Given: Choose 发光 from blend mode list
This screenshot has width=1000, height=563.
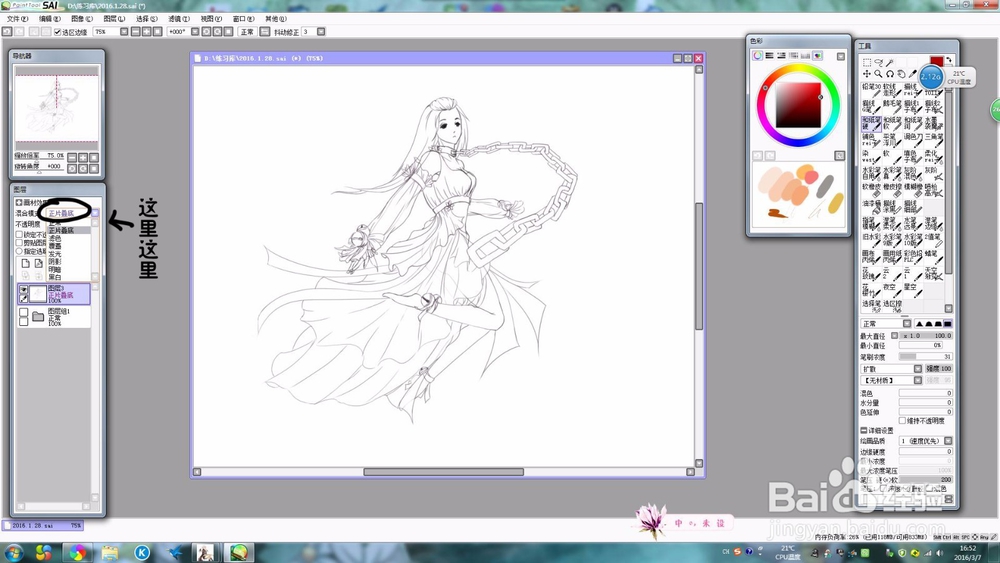Looking at the screenshot, I should (x=55, y=254).
